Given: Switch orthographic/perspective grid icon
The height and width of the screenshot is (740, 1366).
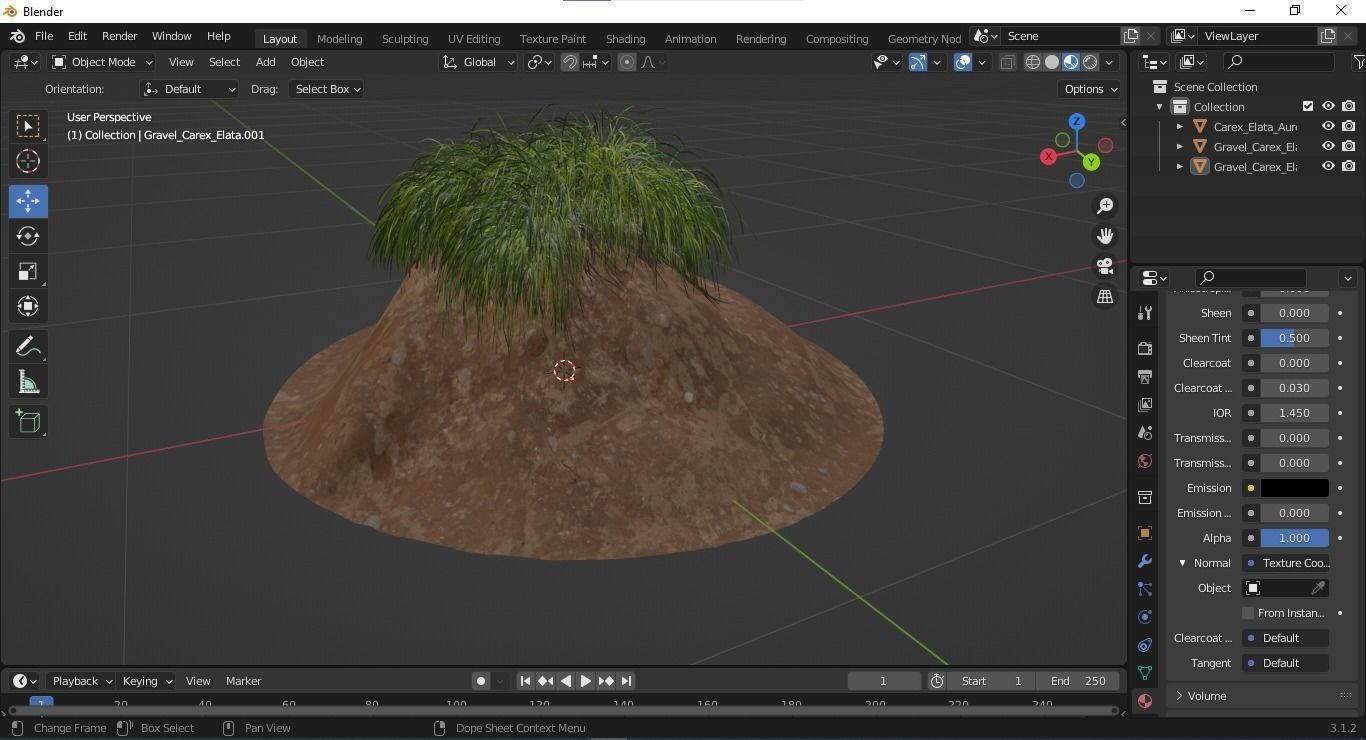Looking at the screenshot, I should [x=1105, y=297].
